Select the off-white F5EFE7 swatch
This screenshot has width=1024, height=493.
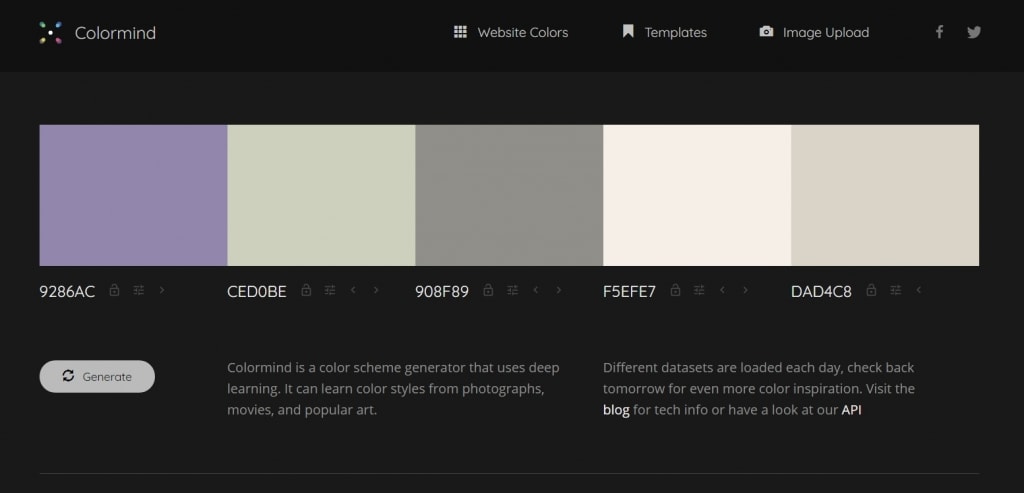[x=697, y=195]
